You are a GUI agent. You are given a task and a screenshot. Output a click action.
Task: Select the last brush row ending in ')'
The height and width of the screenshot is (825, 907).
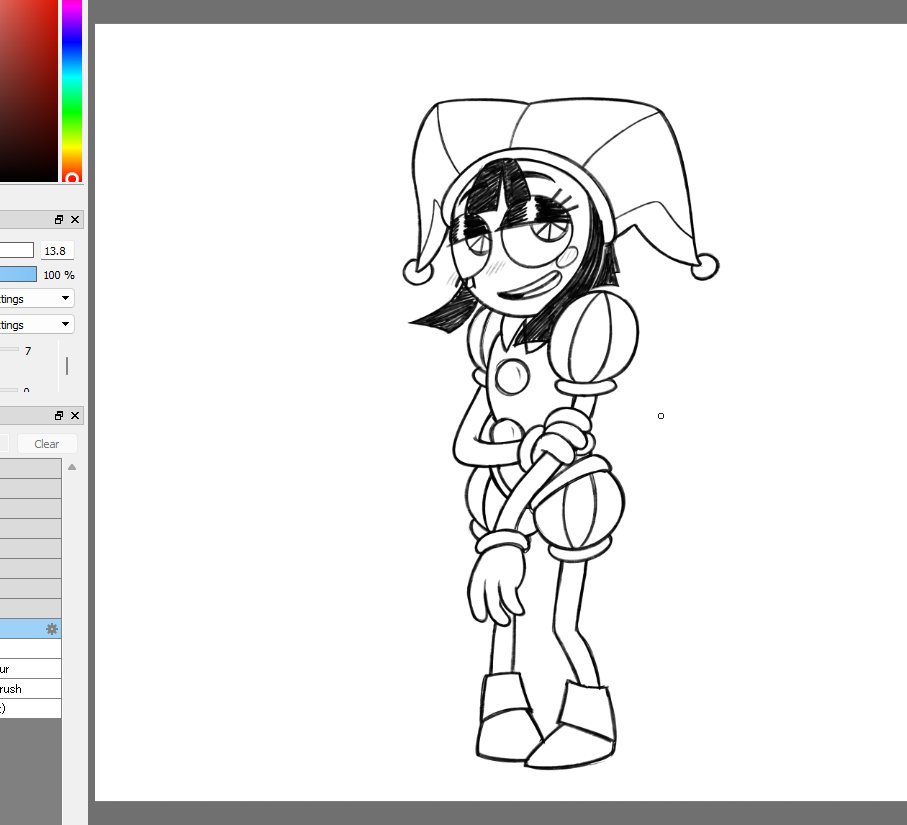coord(30,708)
